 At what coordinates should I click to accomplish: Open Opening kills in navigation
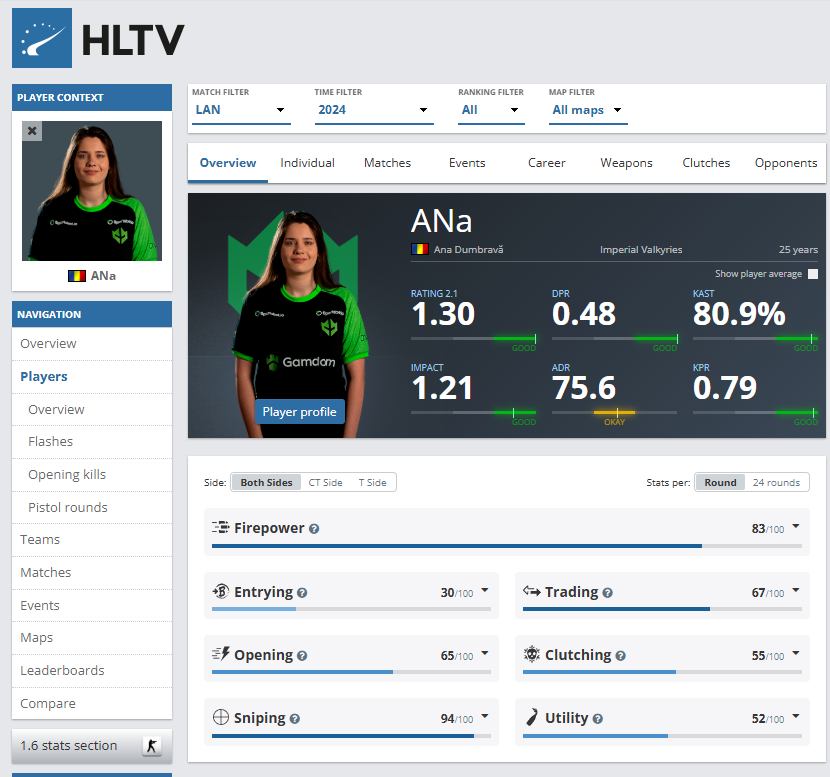click(x=92, y=474)
